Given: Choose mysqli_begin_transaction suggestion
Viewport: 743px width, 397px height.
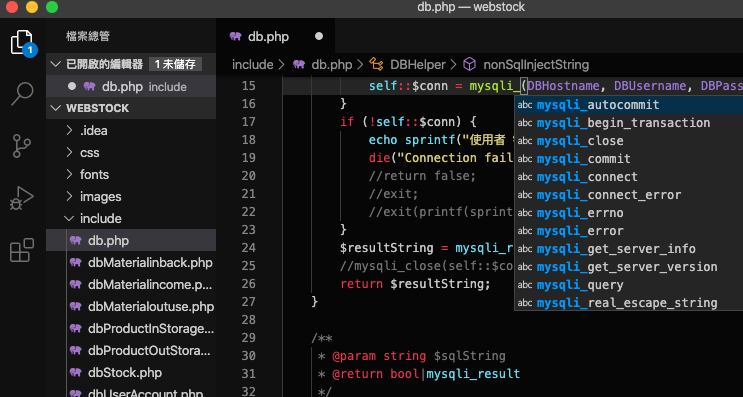Looking at the screenshot, I should point(629,123).
